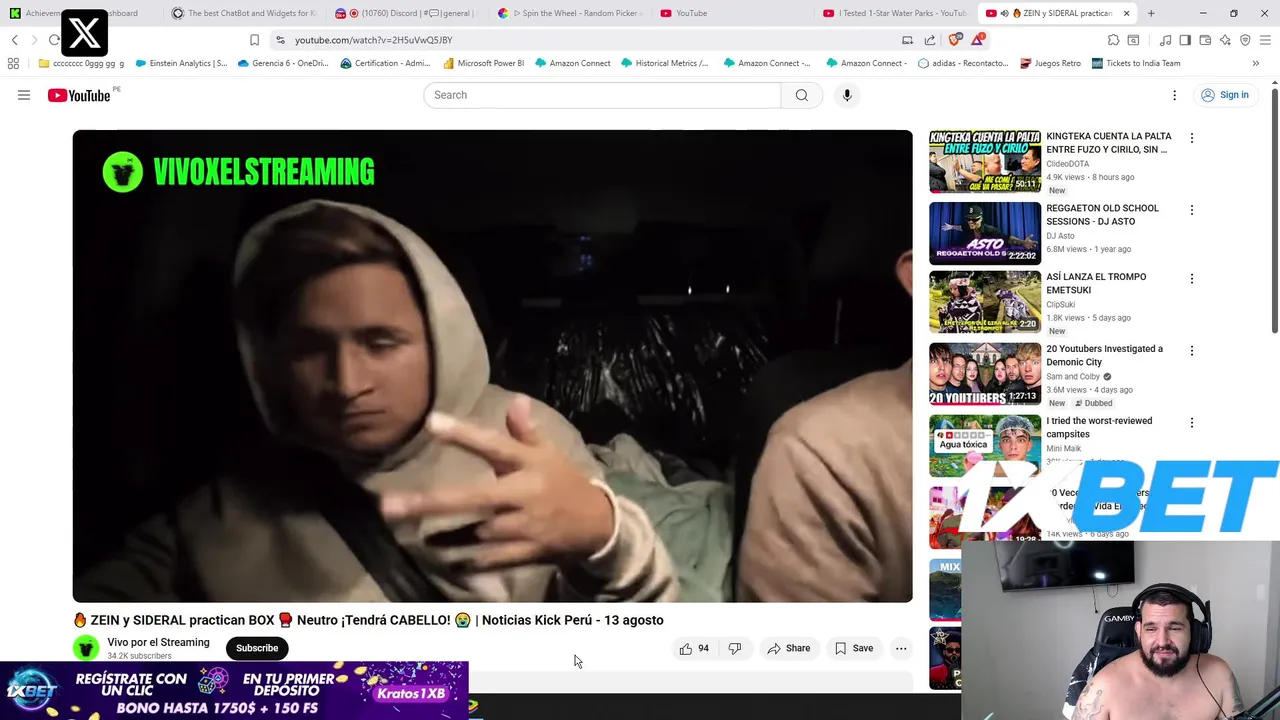The image size is (1280, 720).
Task: Open adidas - Recontacto bookmark
Action: pyautogui.click(x=963, y=63)
